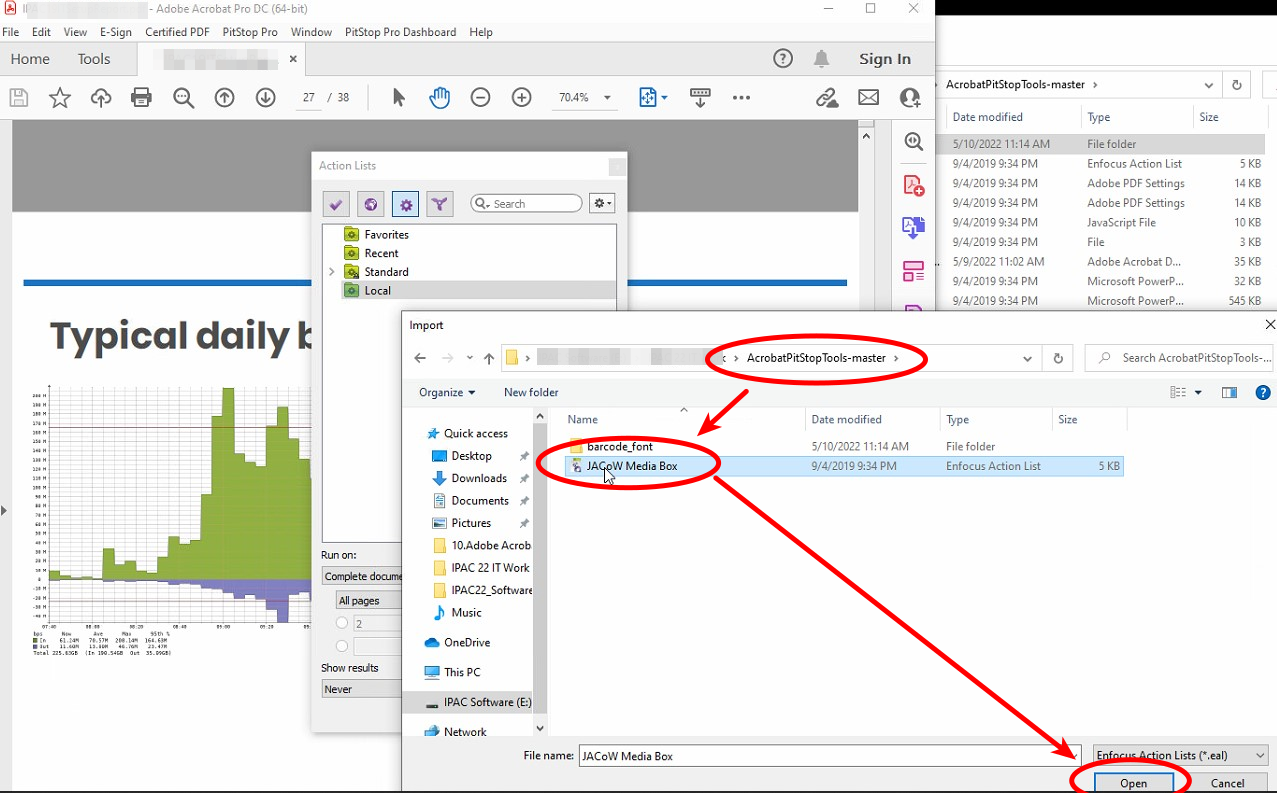Sort files by the Name column header
Image resolution: width=1277 pixels, height=793 pixels.
pyautogui.click(x=582, y=420)
